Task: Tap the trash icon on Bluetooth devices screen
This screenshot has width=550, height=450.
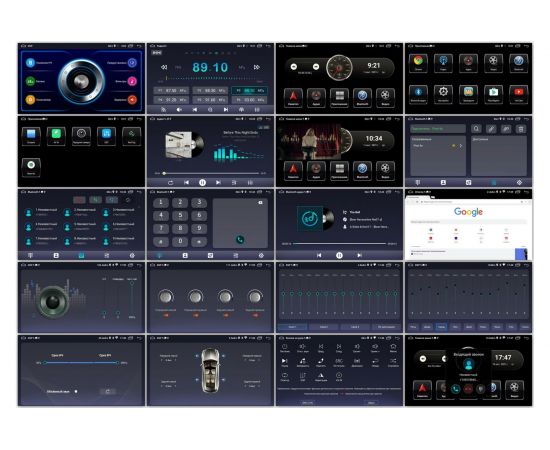Action: pyautogui.click(x=521, y=129)
